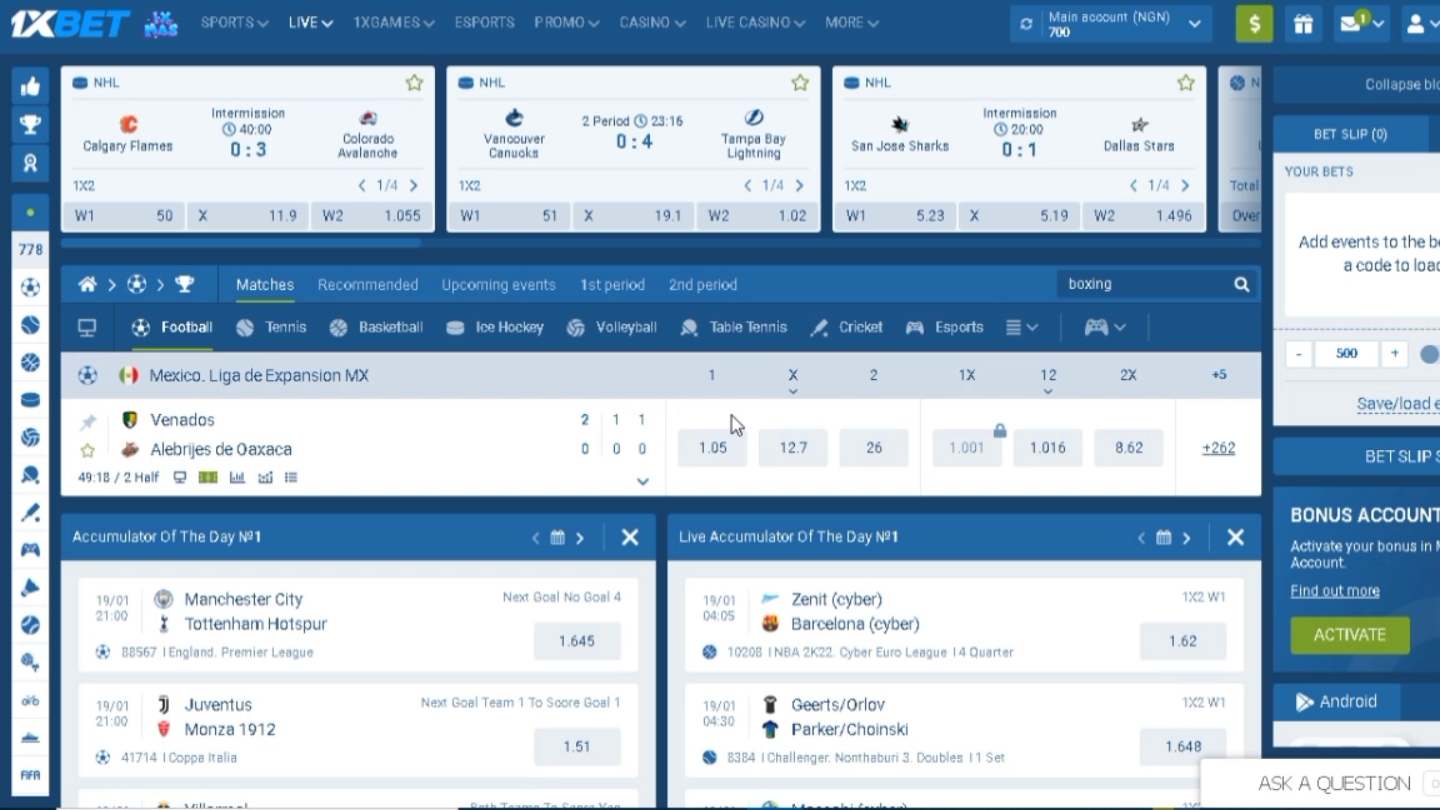Open the 1XGAMES dropdown menu
Screen dimensions: 1440x810
(393, 22)
